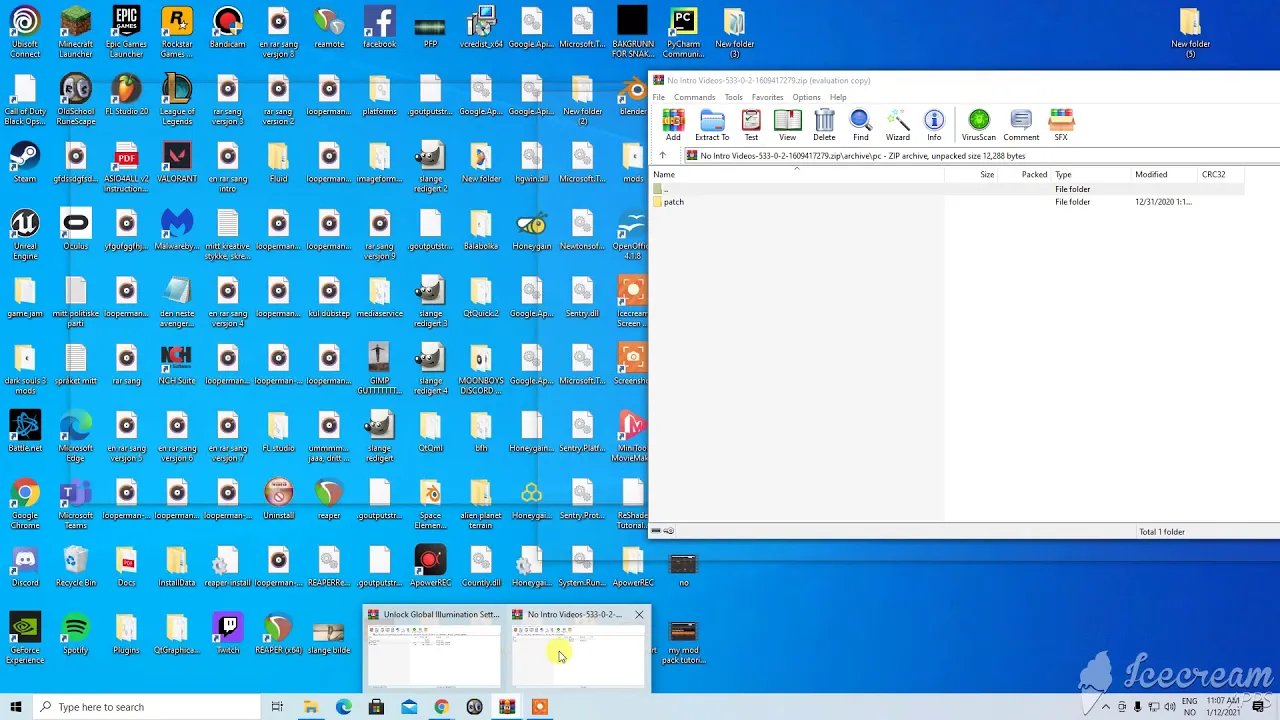The image size is (1280, 720).
Task: Run Test on the archive in WinRAR
Action: [x=751, y=125]
